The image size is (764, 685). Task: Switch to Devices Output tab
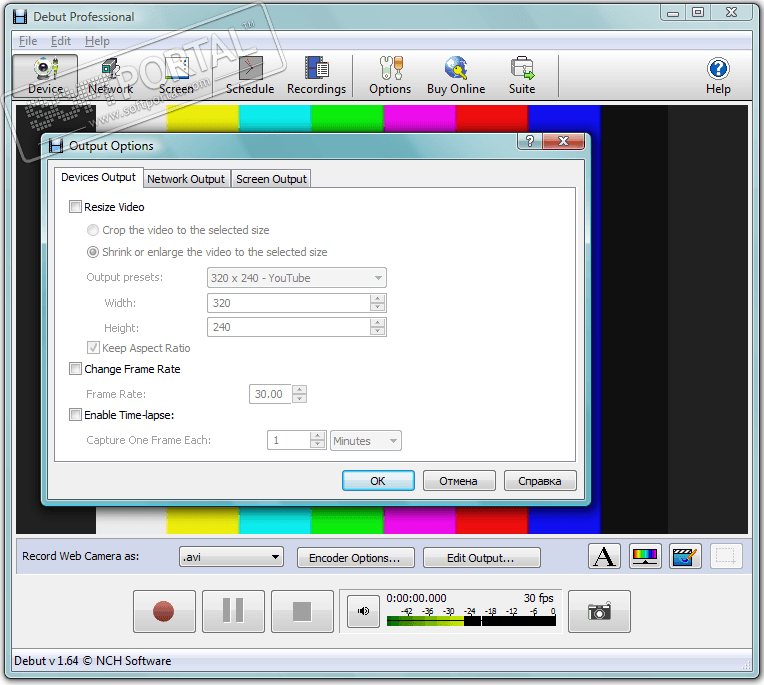tap(98, 177)
